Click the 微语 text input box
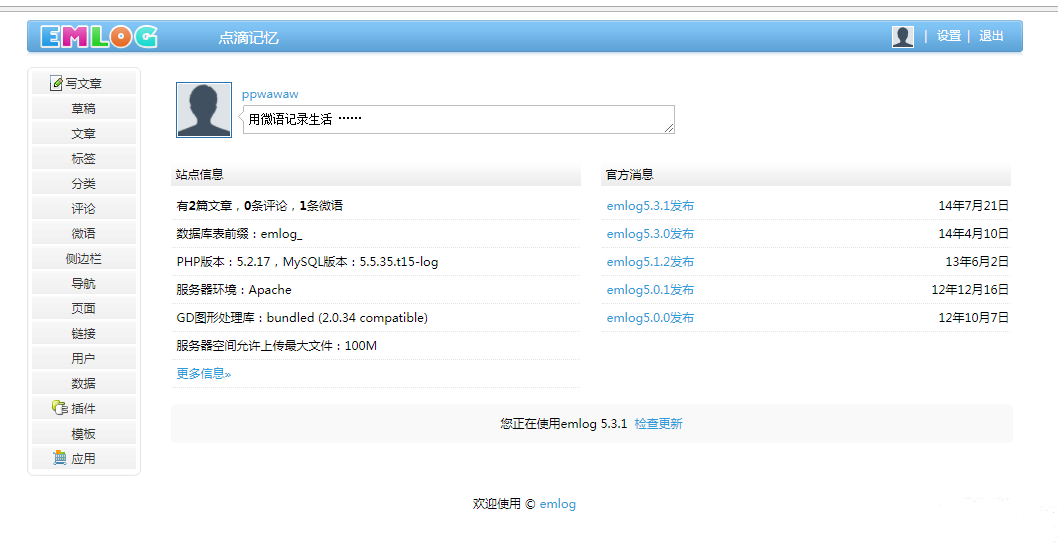This screenshot has height=545, width=1058. (458, 119)
